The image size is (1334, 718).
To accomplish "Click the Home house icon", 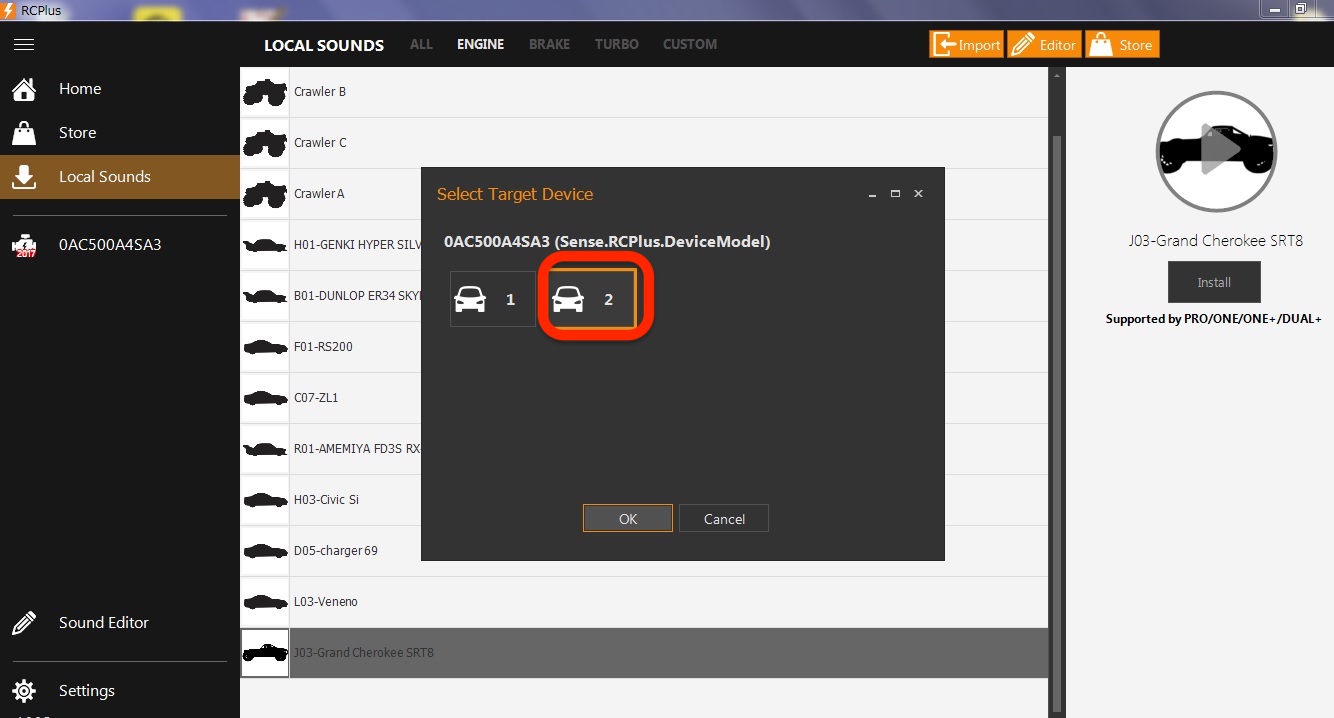I will (x=25, y=89).
